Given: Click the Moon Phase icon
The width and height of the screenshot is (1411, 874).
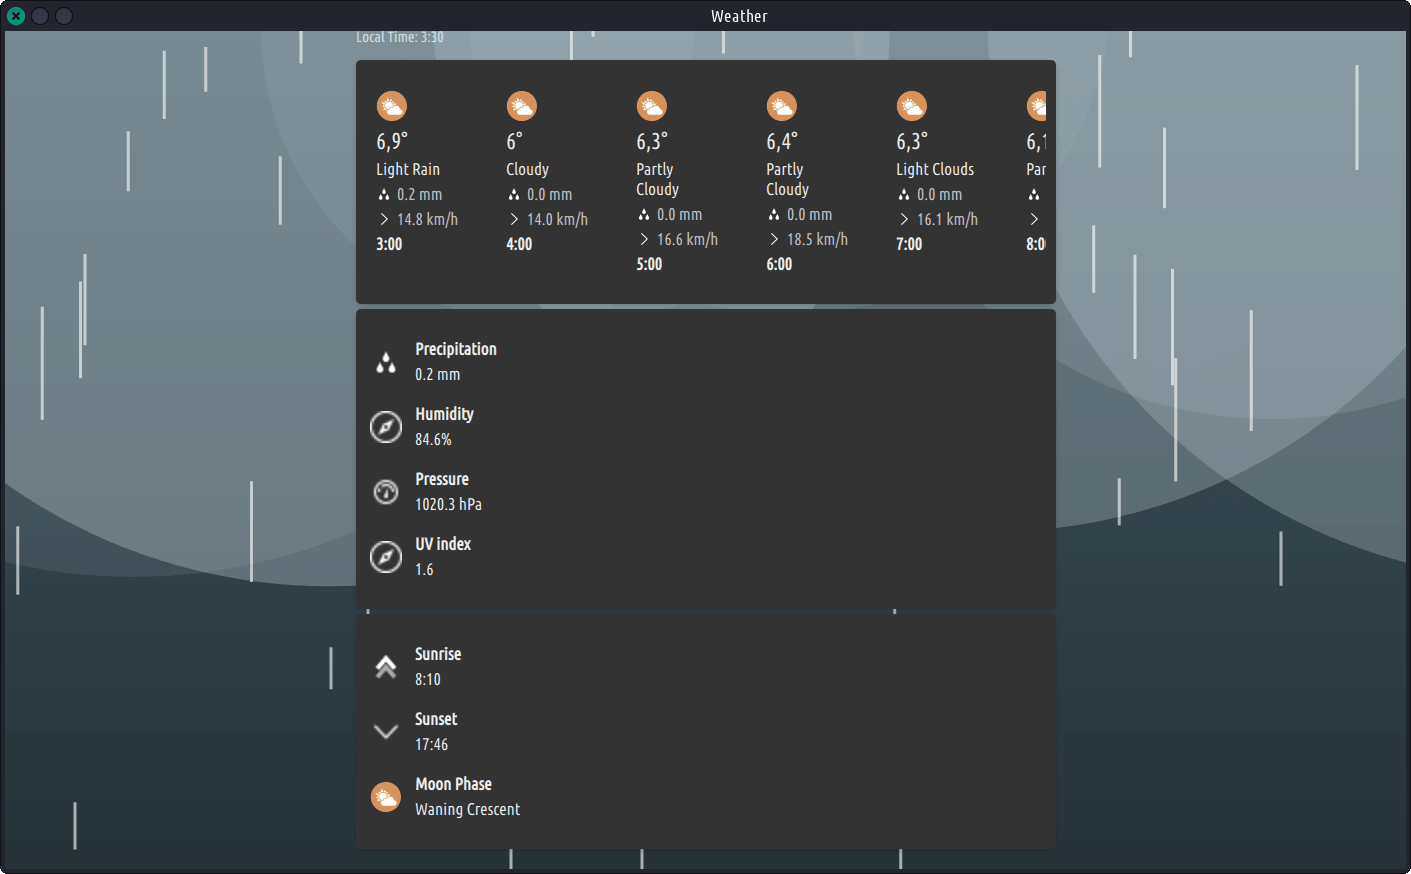Looking at the screenshot, I should (x=386, y=797).
